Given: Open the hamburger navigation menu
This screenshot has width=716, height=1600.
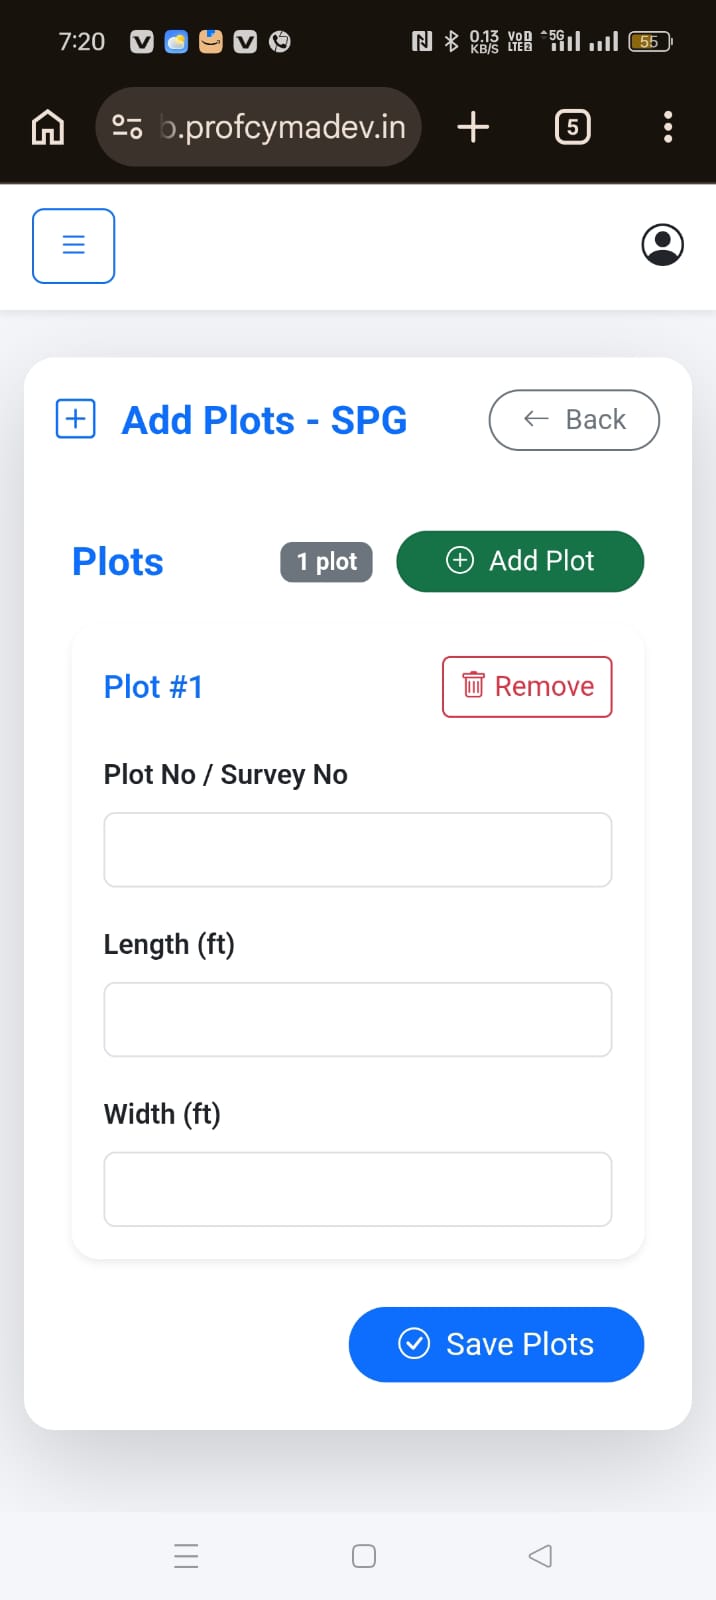Looking at the screenshot, I should click(73, 246).
